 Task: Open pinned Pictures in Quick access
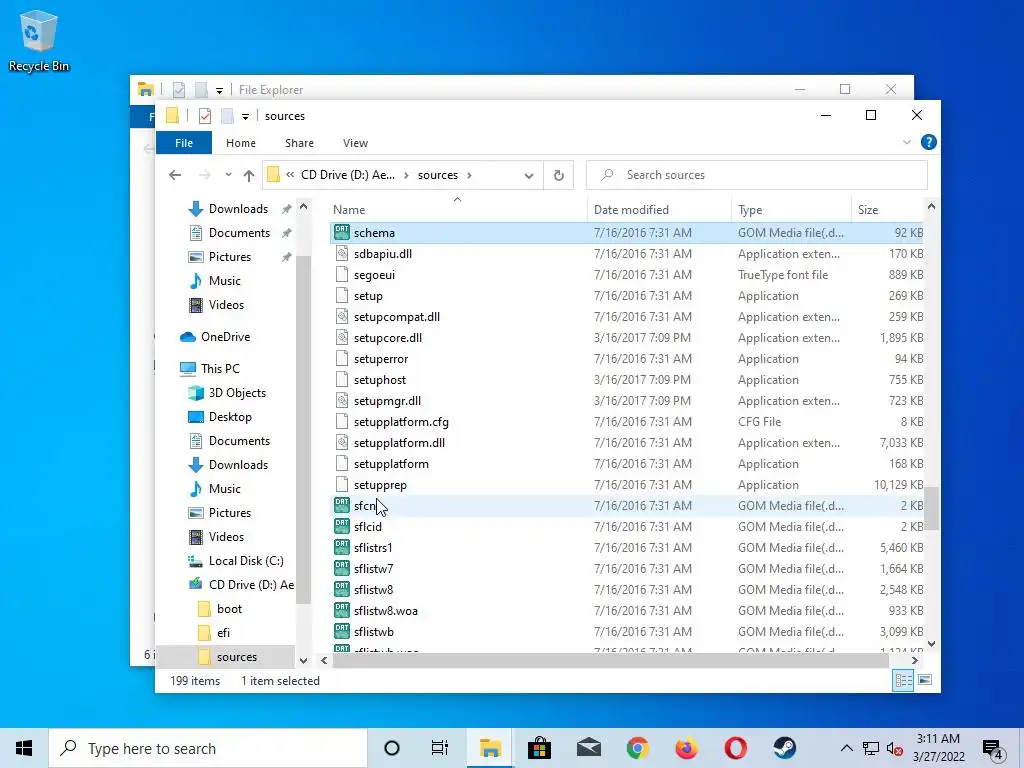click(x=230, y=257)
